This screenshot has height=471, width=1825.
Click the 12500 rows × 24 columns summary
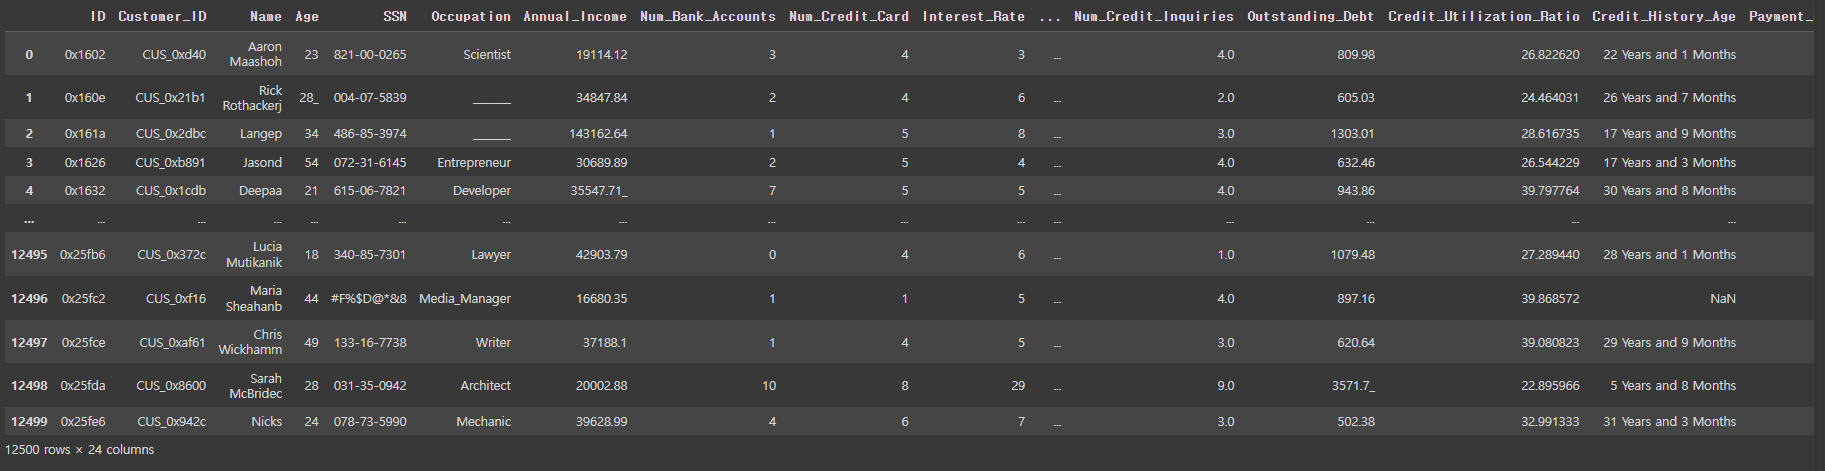point(80,450)
